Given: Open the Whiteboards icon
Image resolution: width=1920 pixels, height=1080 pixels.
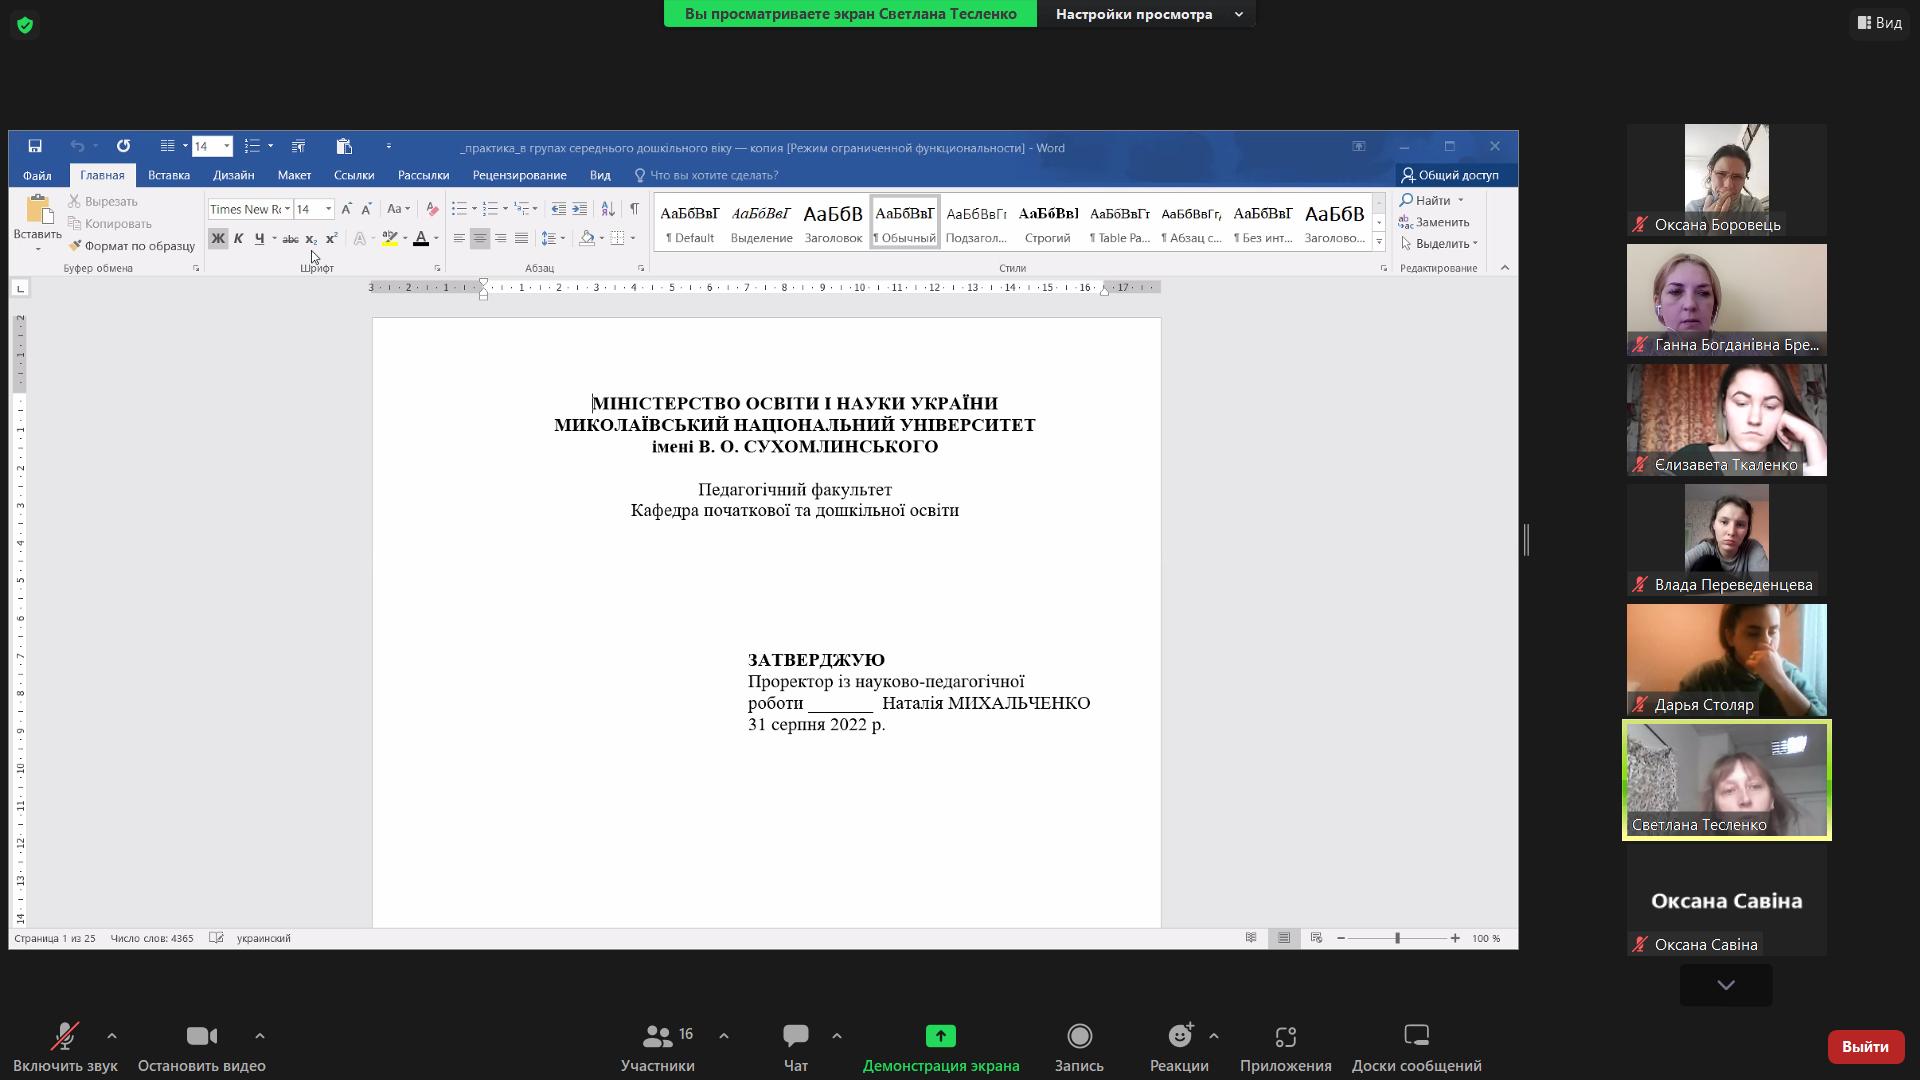Looking at the screenshot, I should coord(1416,1036).
